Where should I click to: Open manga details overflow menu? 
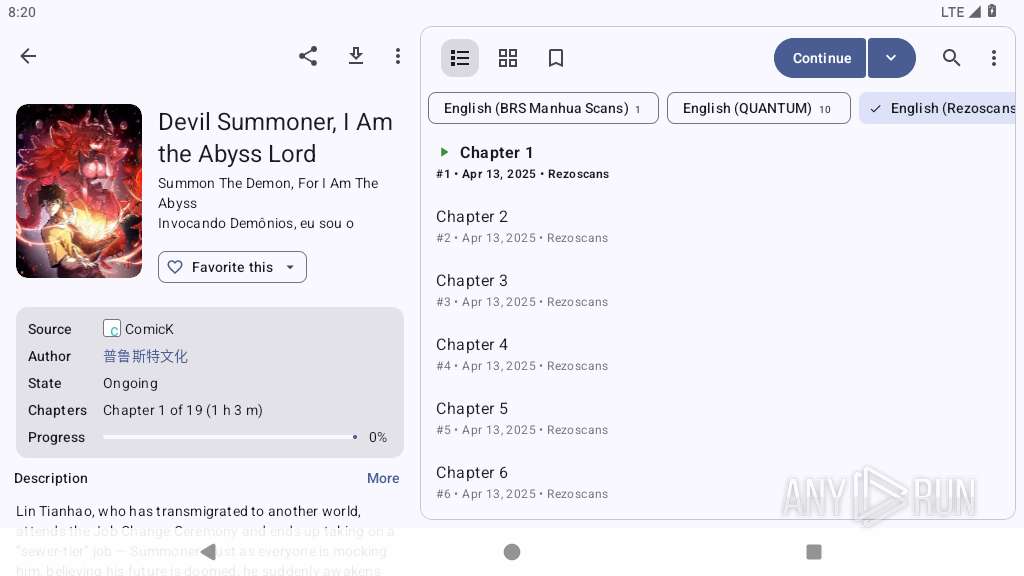click(x=398, y=56)
